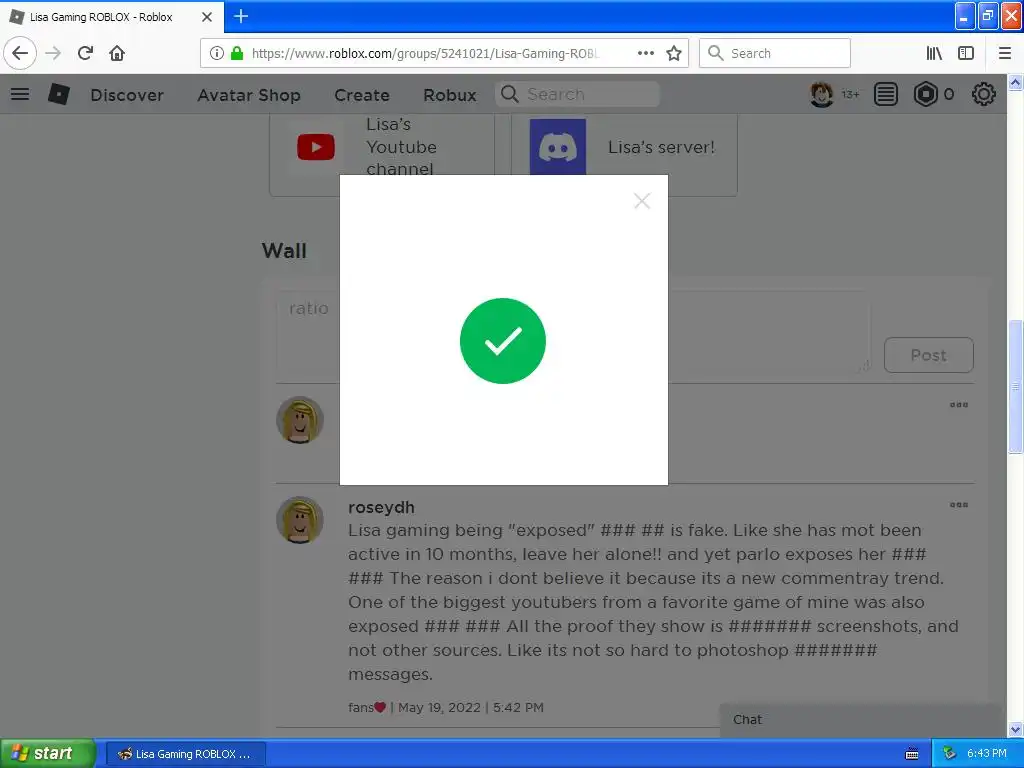Expand the Chat panel

point(860,720)
